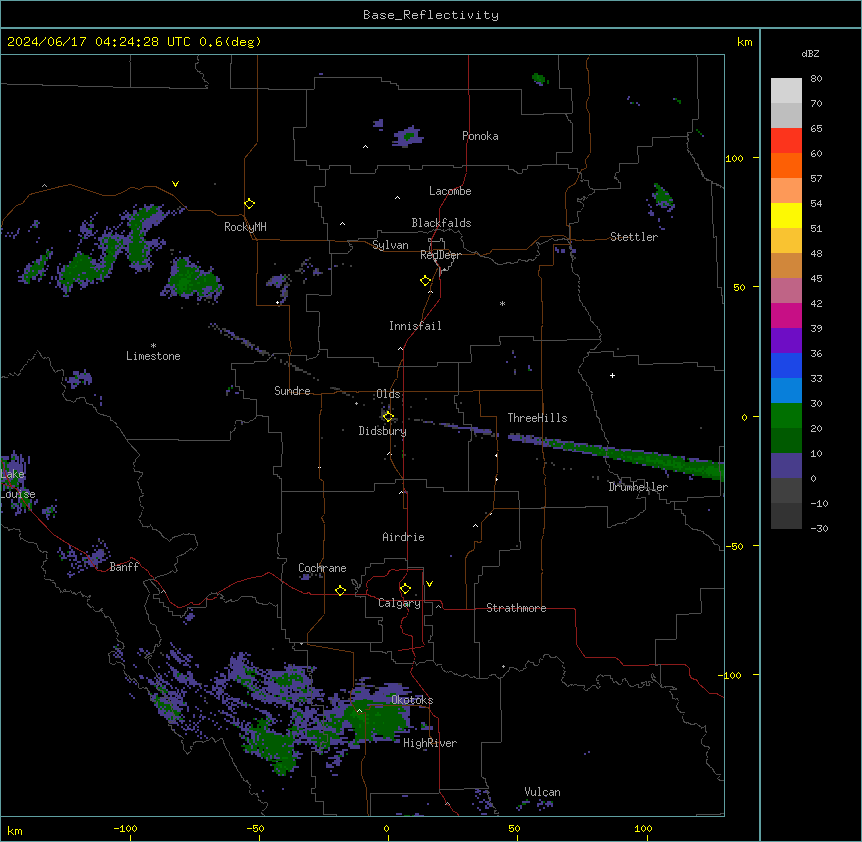The width and height of the screenshot is (862, 842).
Task: Click the yellow diamond marker above RockyMH
Action: coord(250,204)
